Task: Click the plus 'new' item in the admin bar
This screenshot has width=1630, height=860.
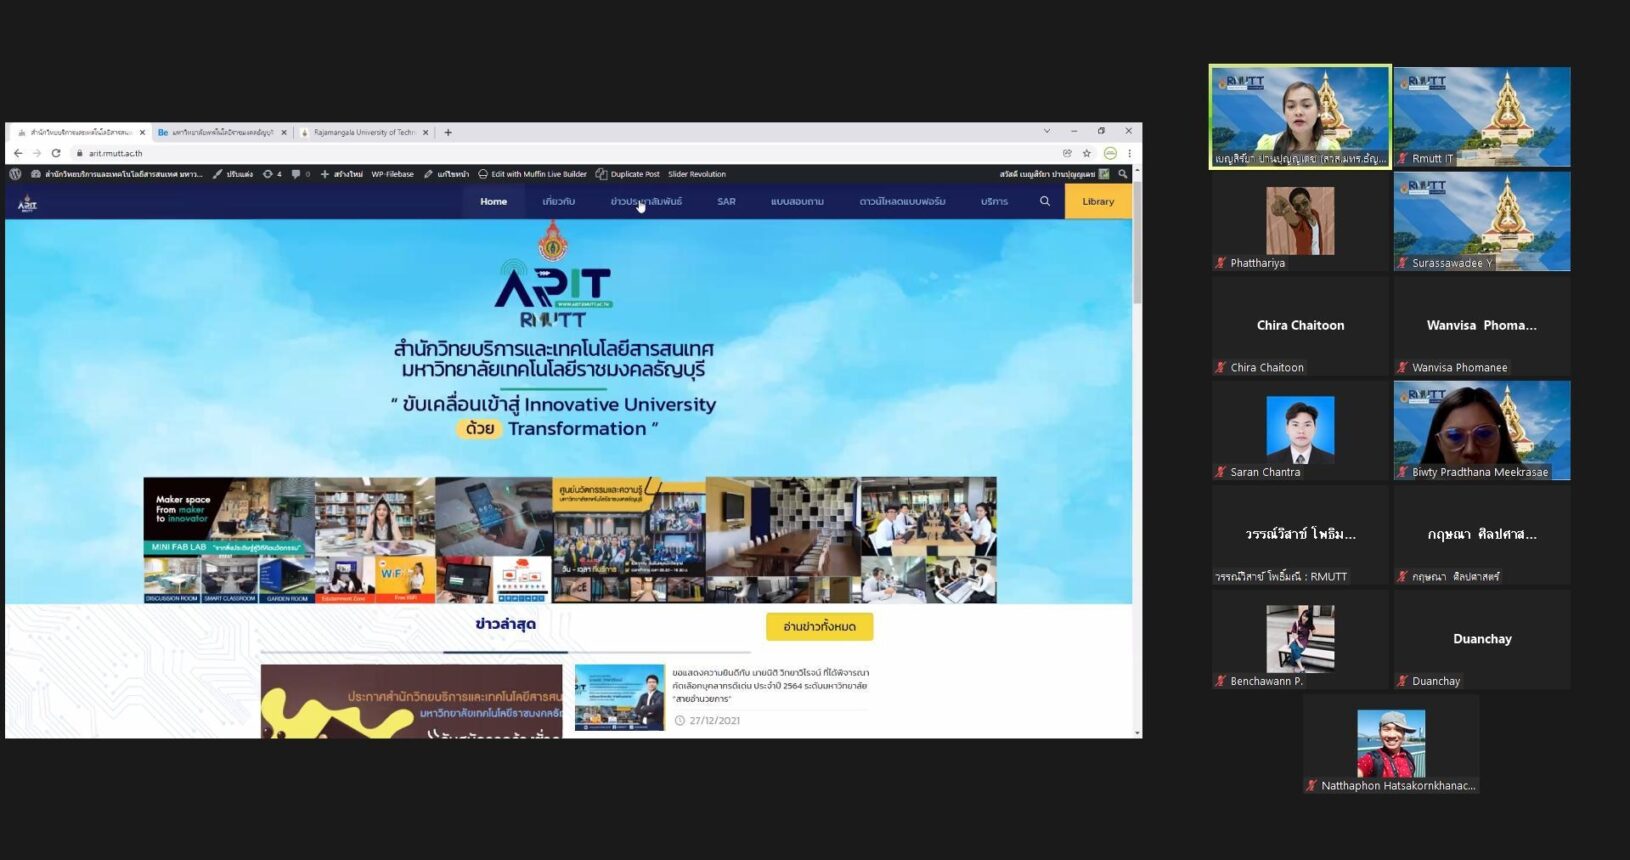Action: 341,174
